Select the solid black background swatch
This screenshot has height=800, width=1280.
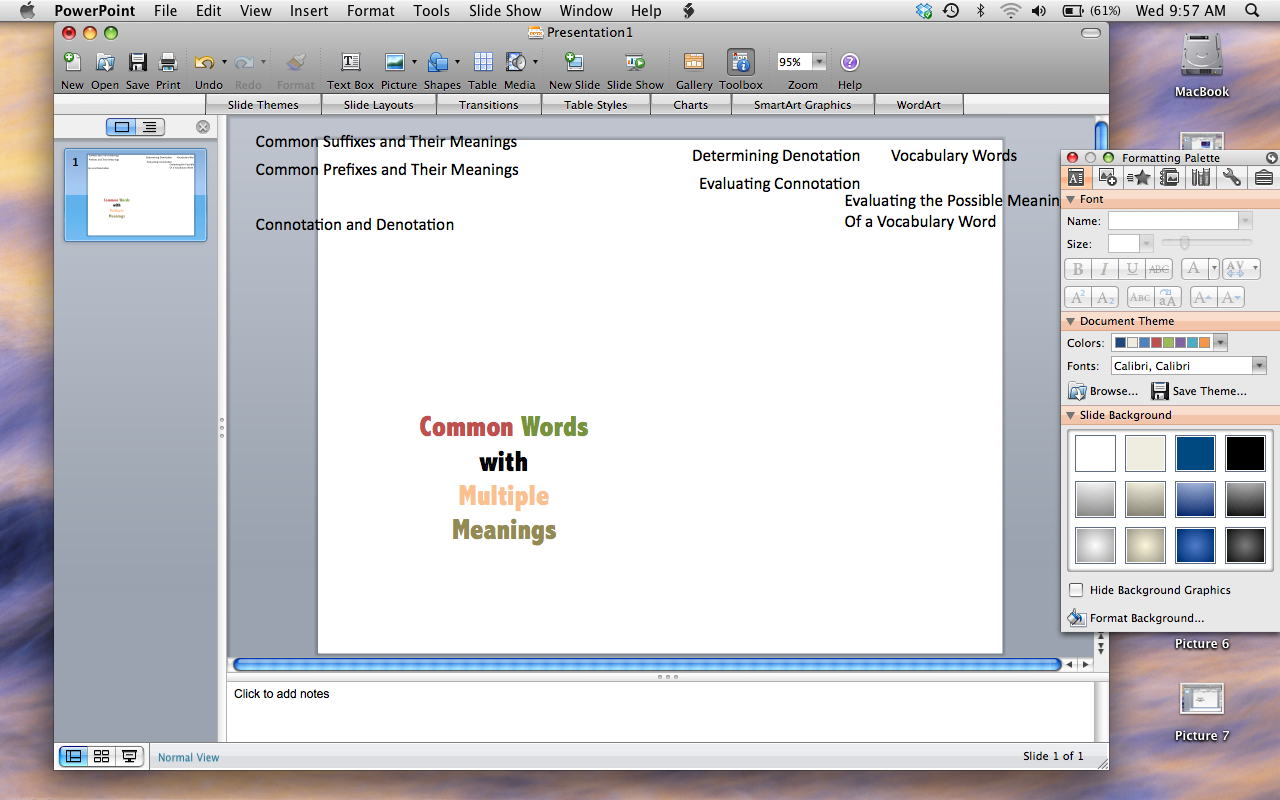coord(1245,453)
